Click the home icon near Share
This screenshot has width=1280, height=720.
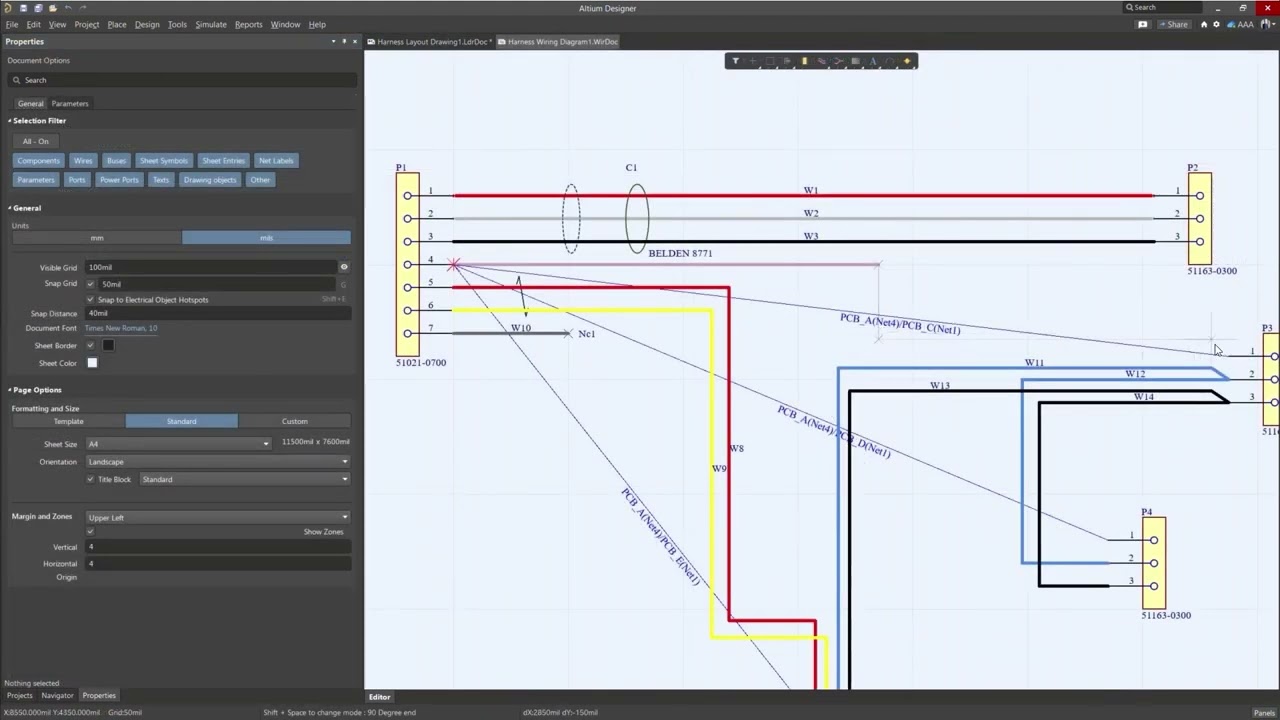[x=1204, y=24]
